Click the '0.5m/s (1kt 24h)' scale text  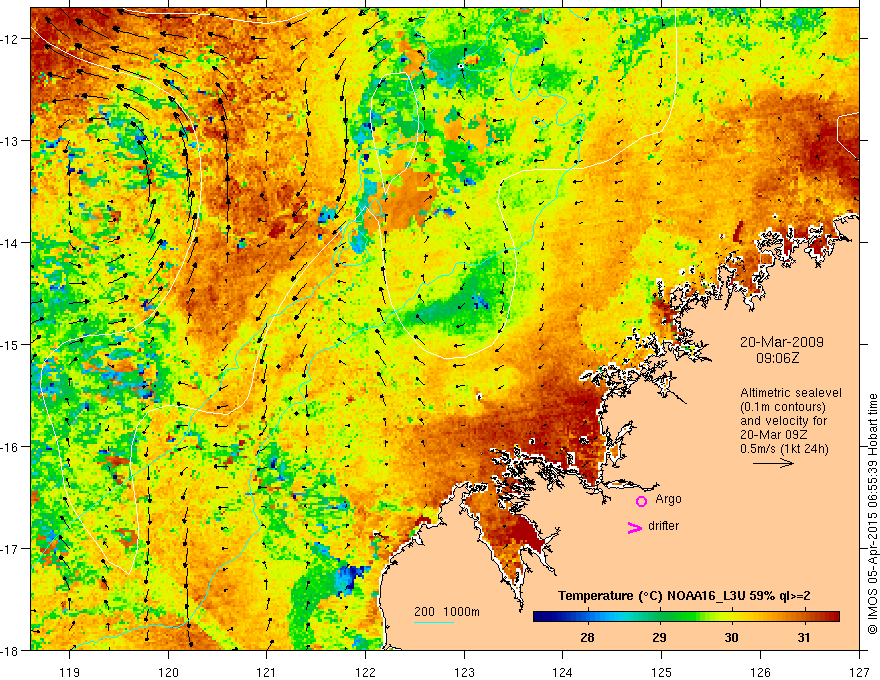tap(784, 449)
